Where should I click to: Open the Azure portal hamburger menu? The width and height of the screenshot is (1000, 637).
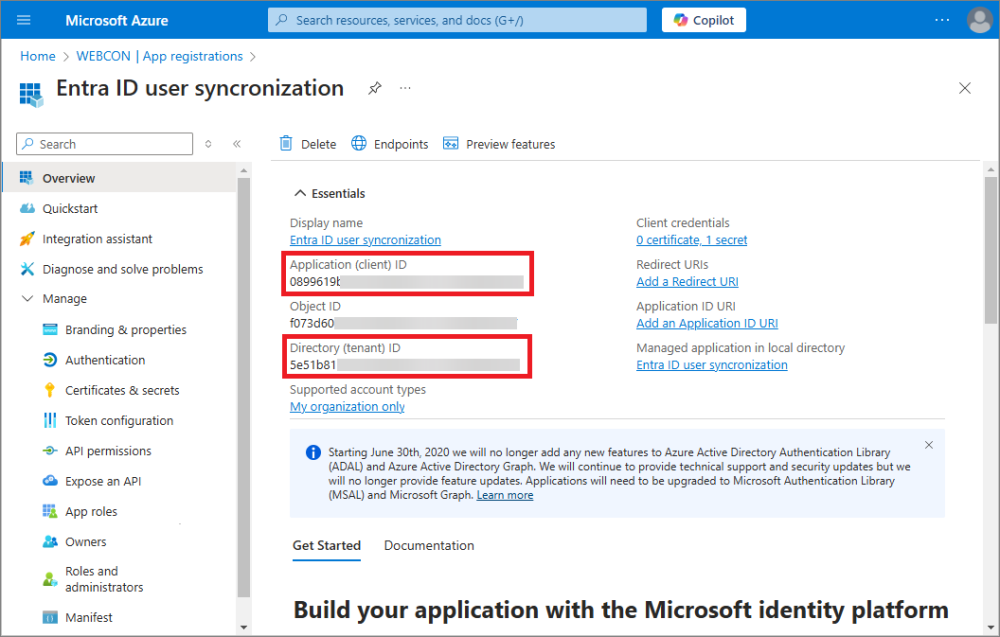(24, 20)
